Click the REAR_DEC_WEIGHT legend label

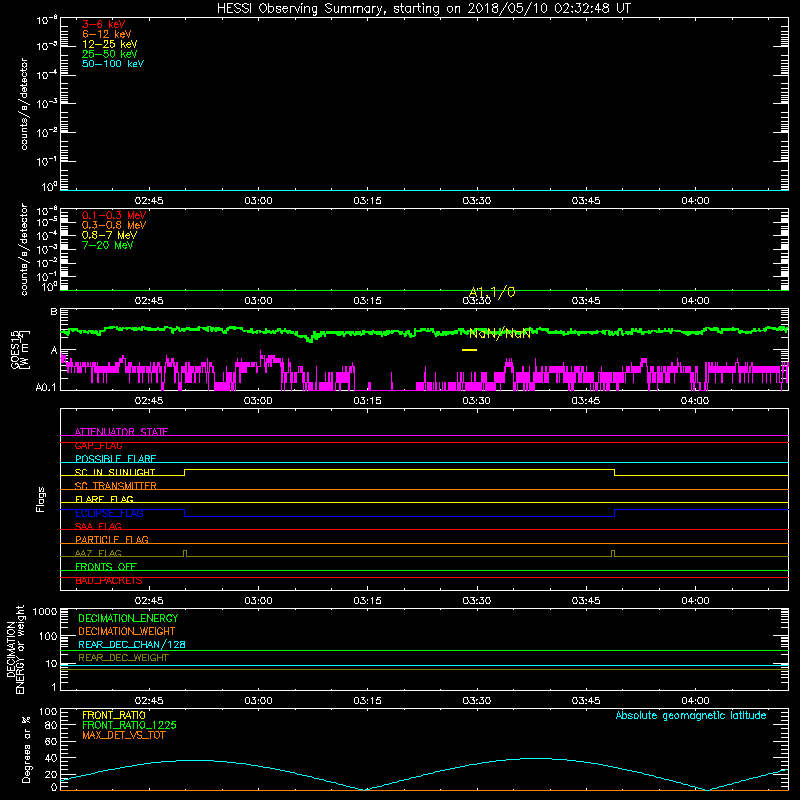tap(123, 658)
